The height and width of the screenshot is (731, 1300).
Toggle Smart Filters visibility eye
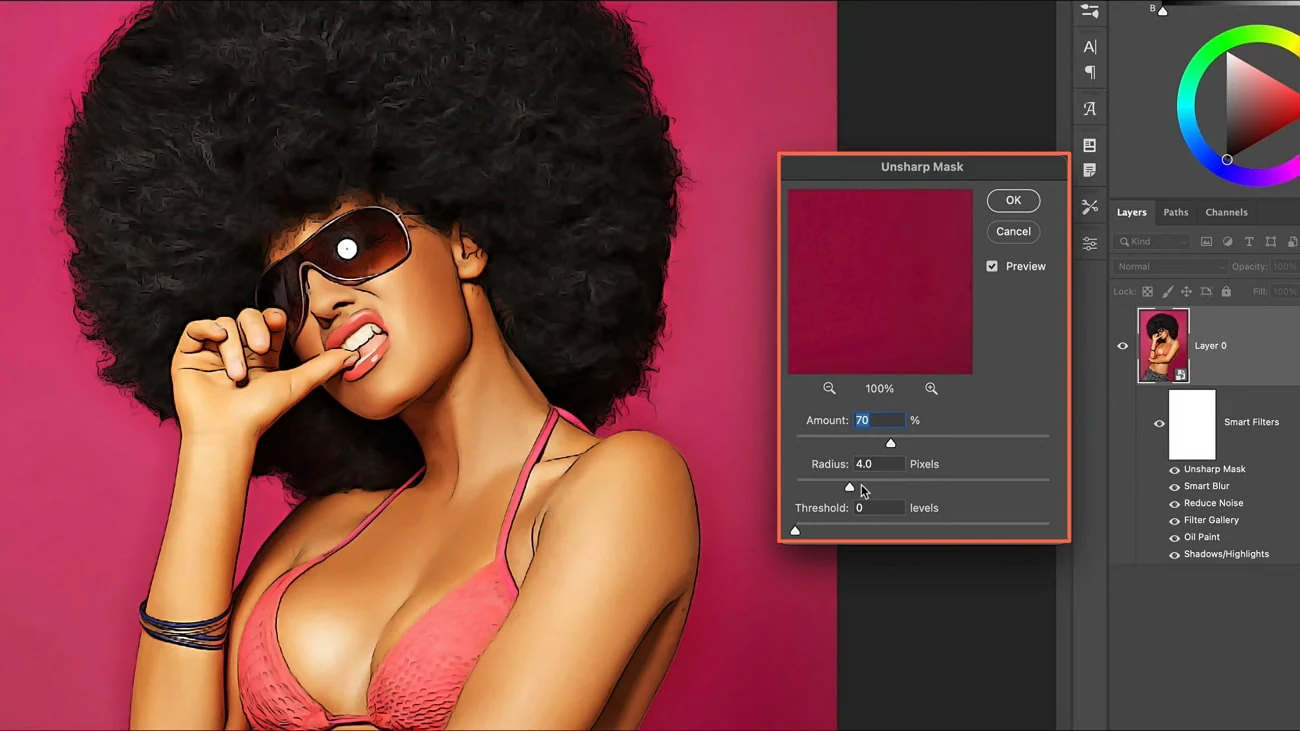pyautogui.click(x=1159, y=423)
